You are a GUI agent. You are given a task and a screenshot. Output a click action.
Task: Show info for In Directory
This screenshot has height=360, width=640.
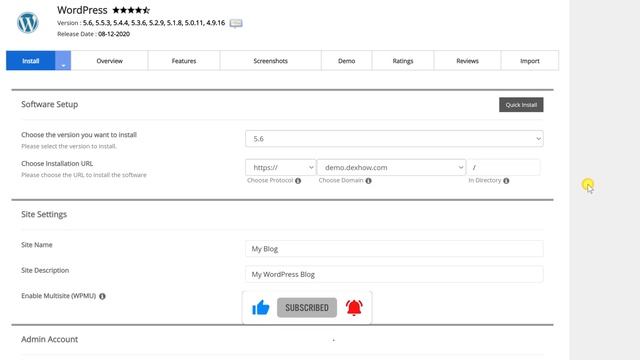506,181
